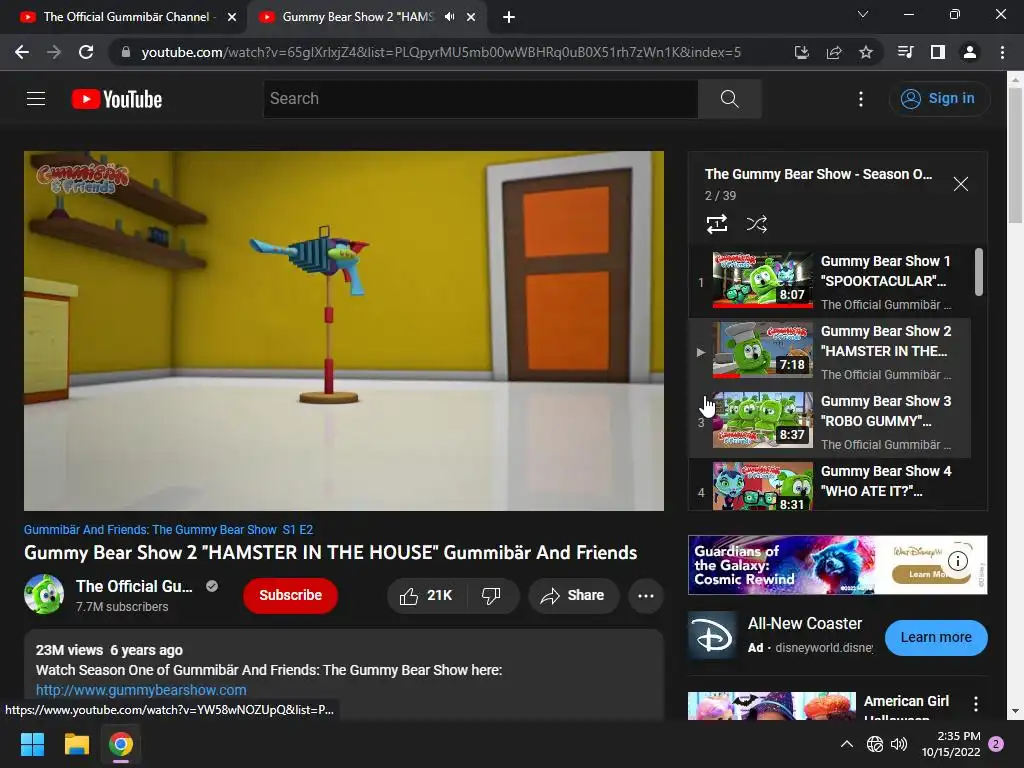This screenshot has width=1024, height=768.
Task: Like the video with thumbs up
Action: coord(426,596)
